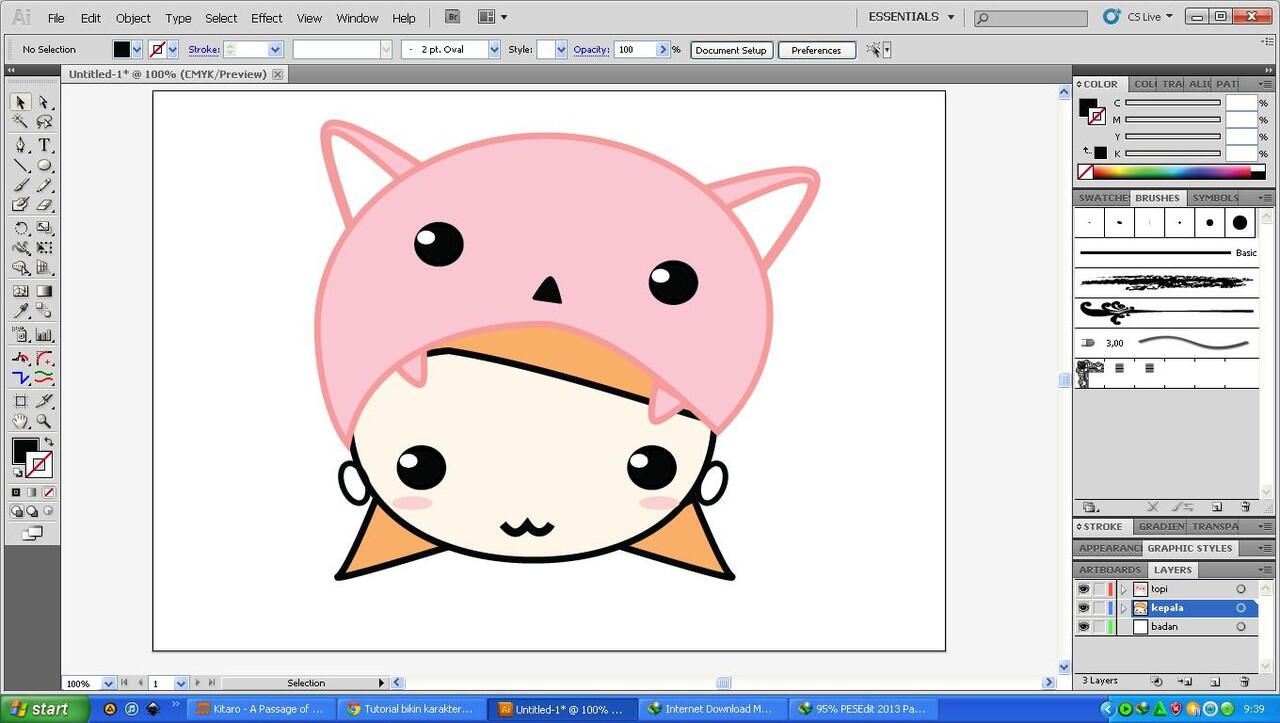This screenshot has width=1280, height=723.
Task: Pick the Lasso tool
Action: coord(44,122)
